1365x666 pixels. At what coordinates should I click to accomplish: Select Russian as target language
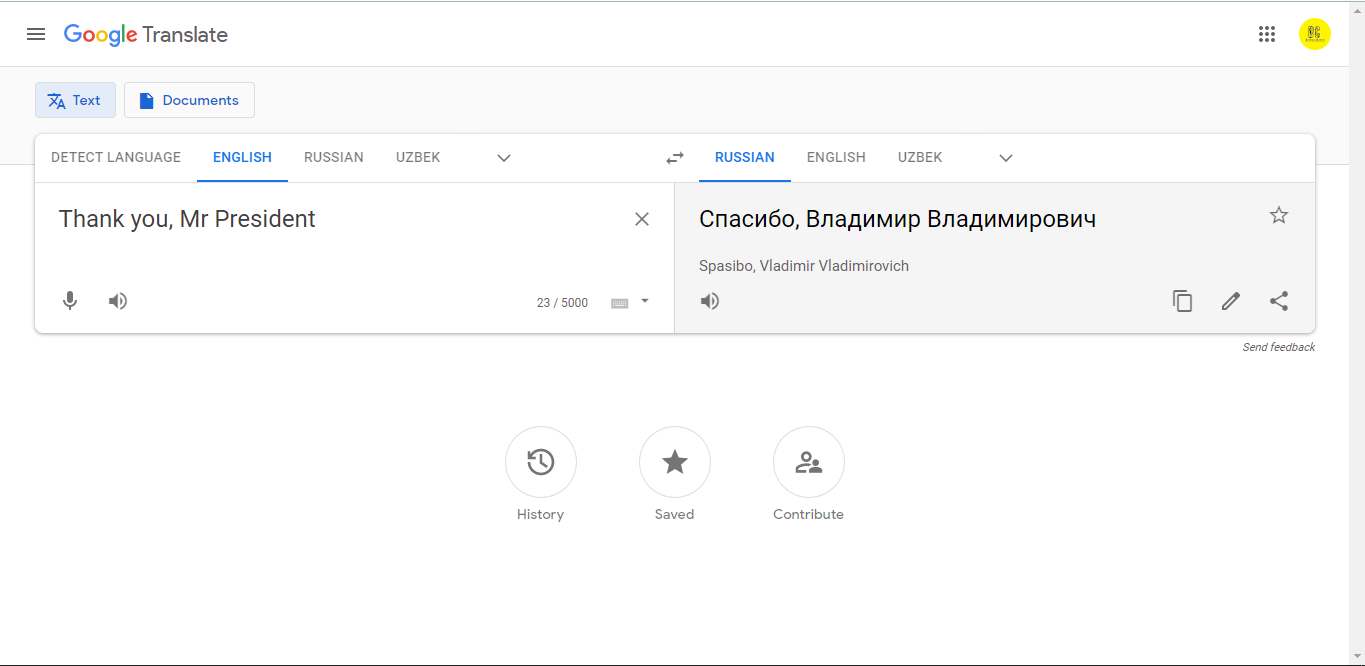[x=745, y=158]
